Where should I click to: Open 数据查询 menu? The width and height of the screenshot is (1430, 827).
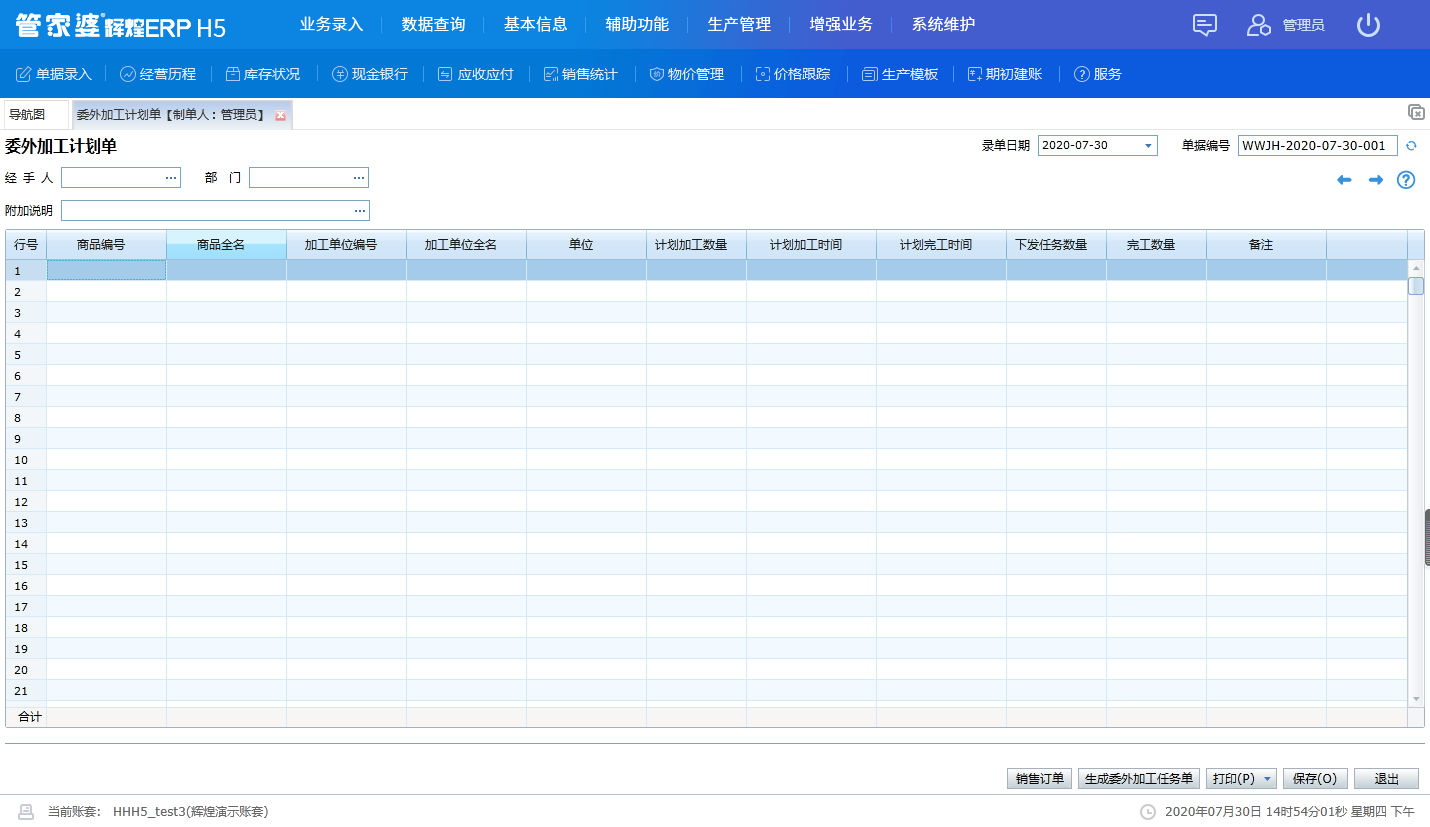(x=433, y=24)
